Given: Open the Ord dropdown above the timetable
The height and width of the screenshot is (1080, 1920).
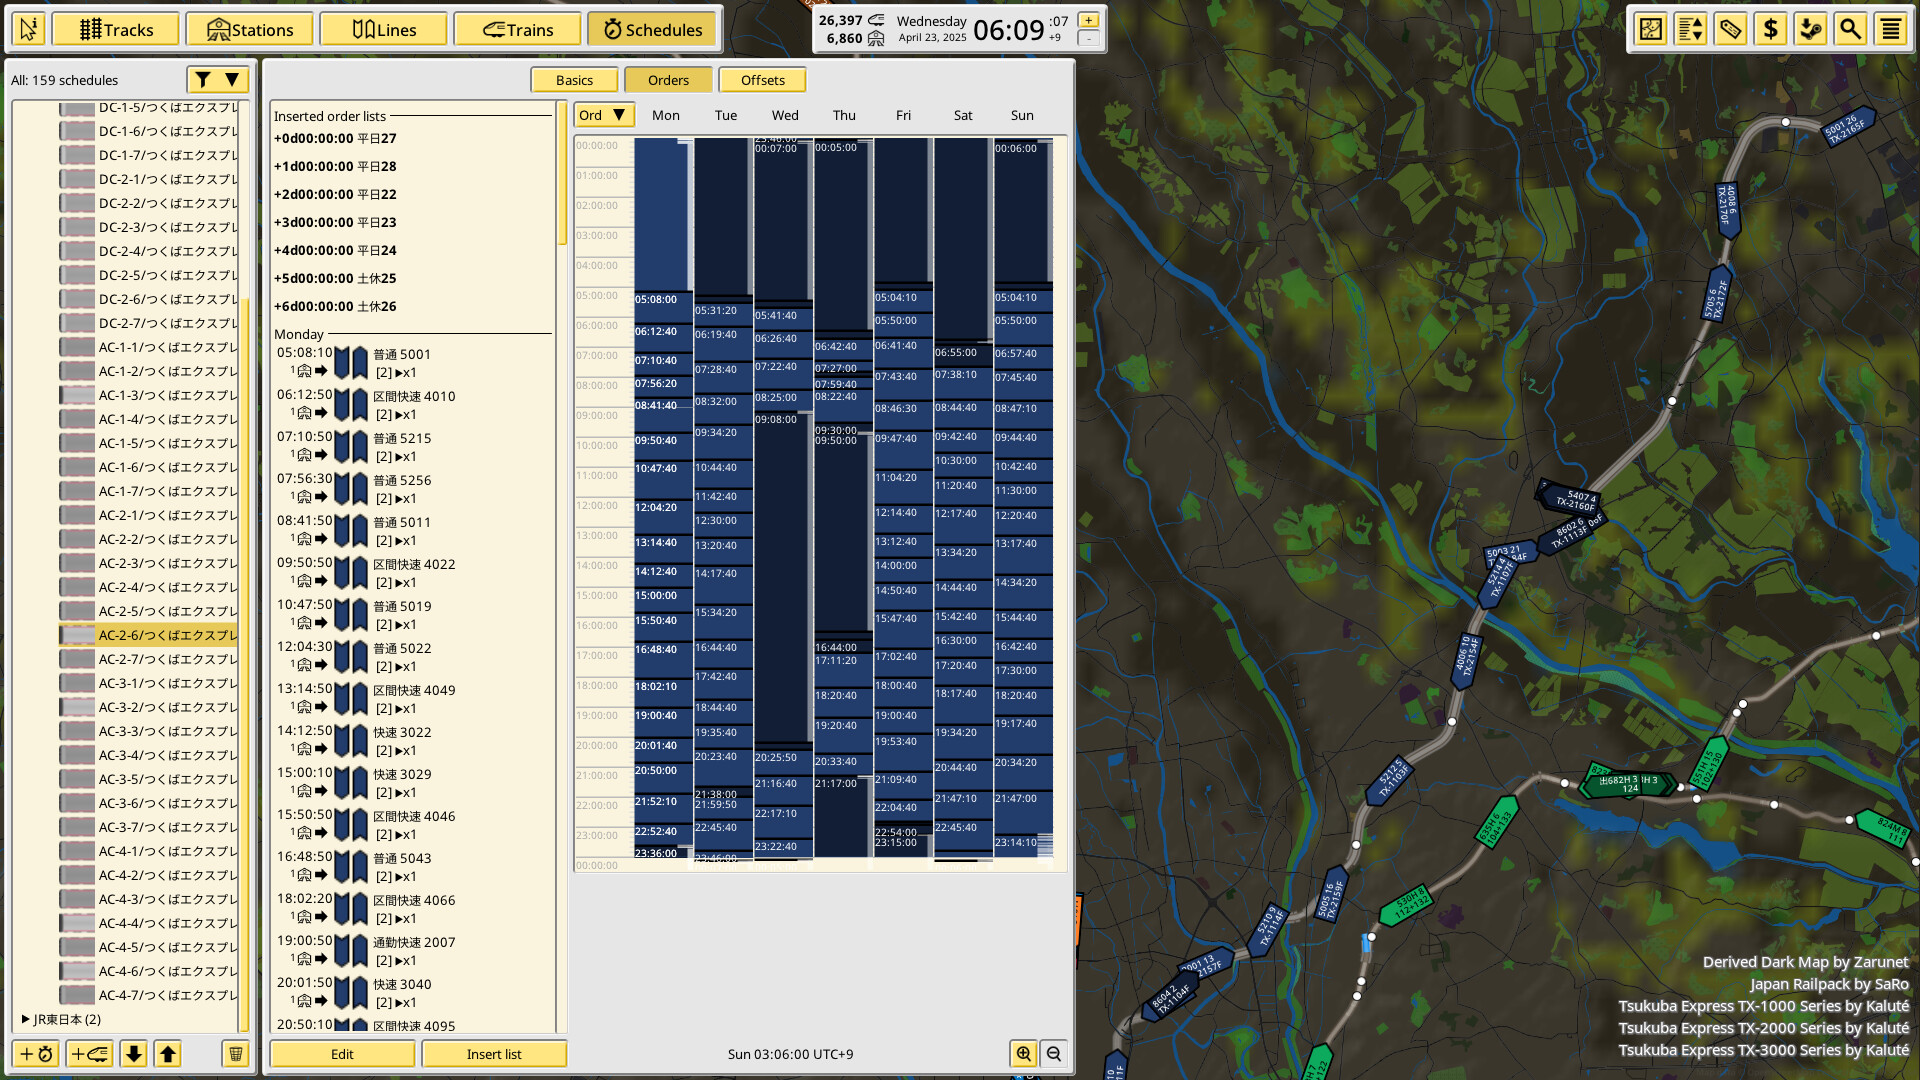Looking at the screenshot, I should [x=603, y=115].
